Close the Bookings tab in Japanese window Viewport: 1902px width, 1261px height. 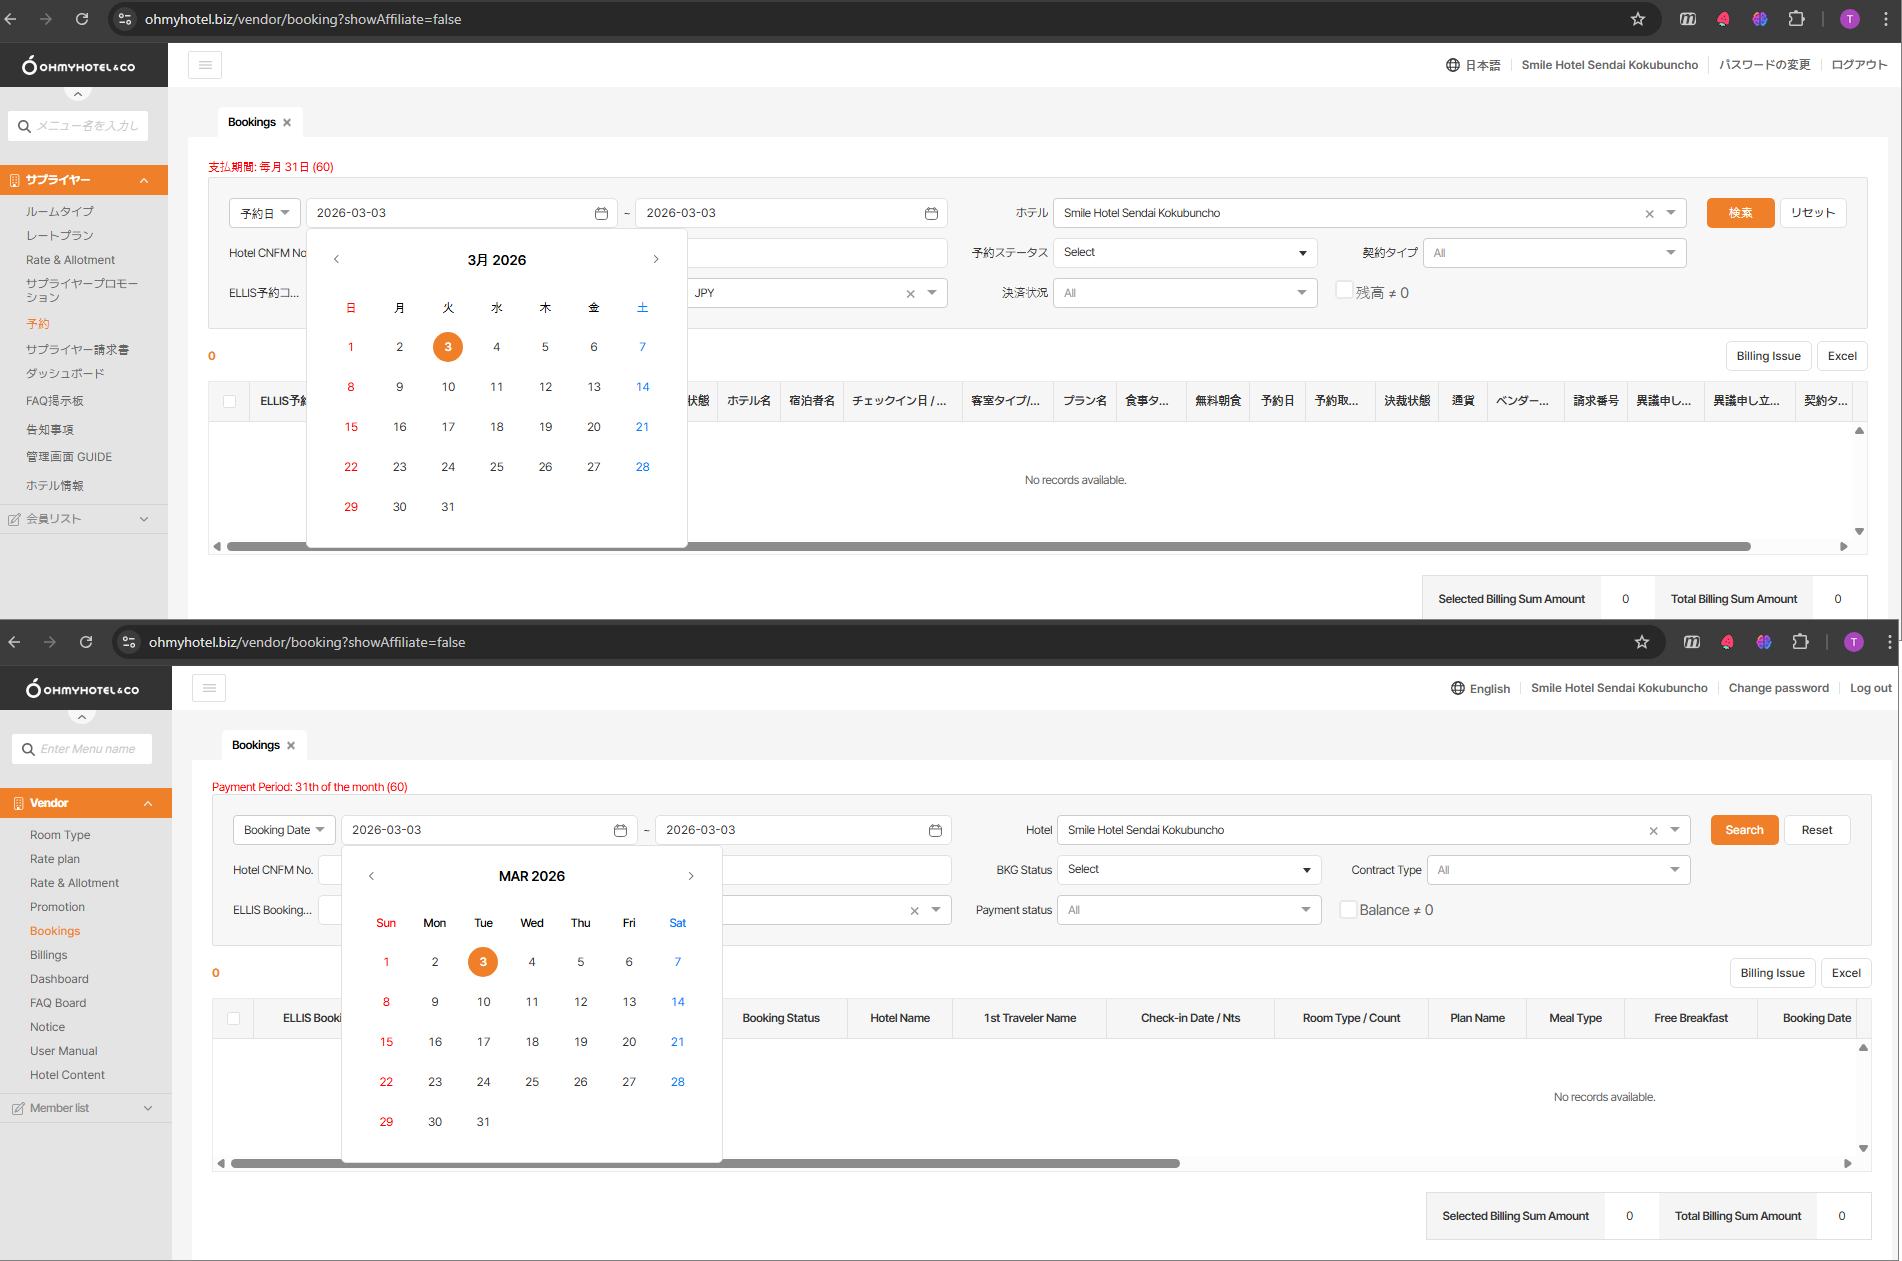tap(287, 122)
